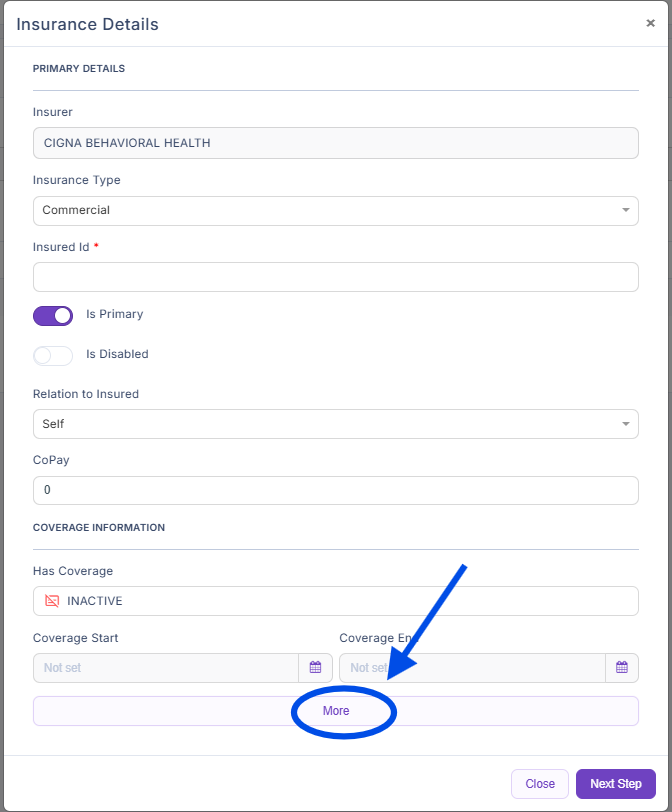
Task: Open dropdown showing Commercial value
Action: (320, 211)
